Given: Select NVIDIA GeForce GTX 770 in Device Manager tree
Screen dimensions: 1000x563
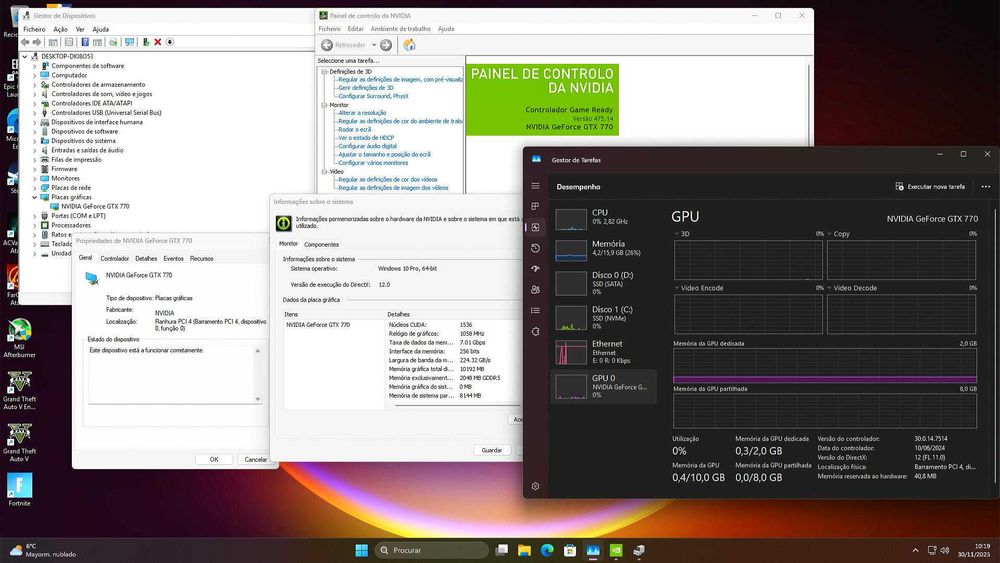Looking at the screenshot, I should coord(95,207).
